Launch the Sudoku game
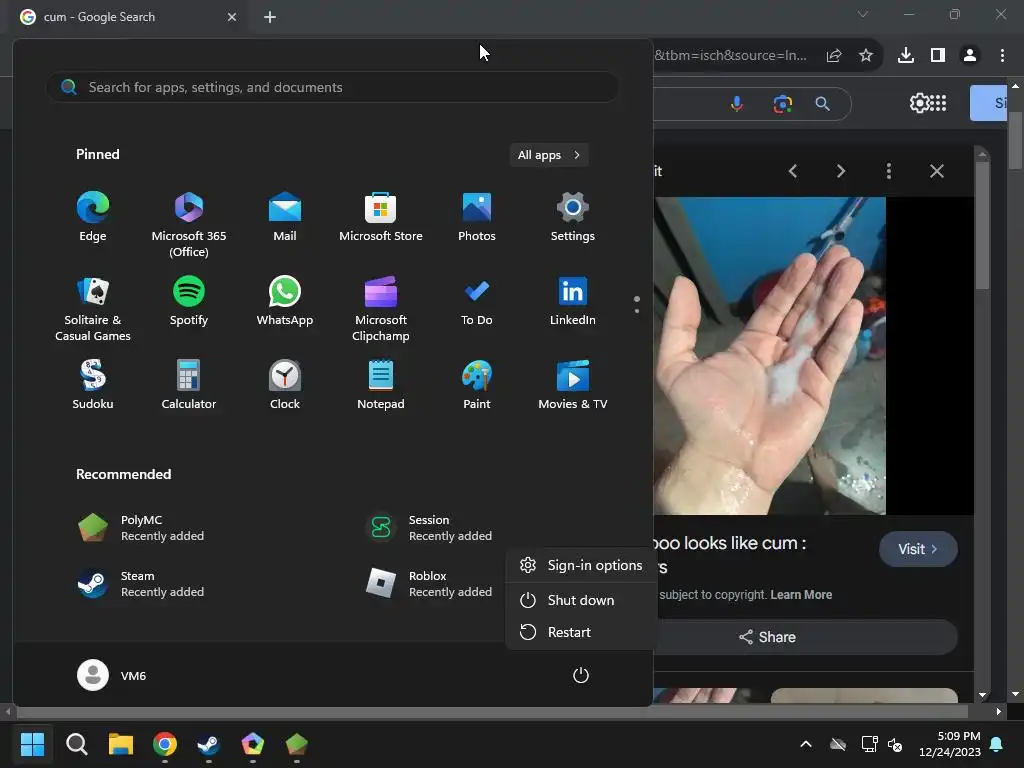 tap(93, 385)
